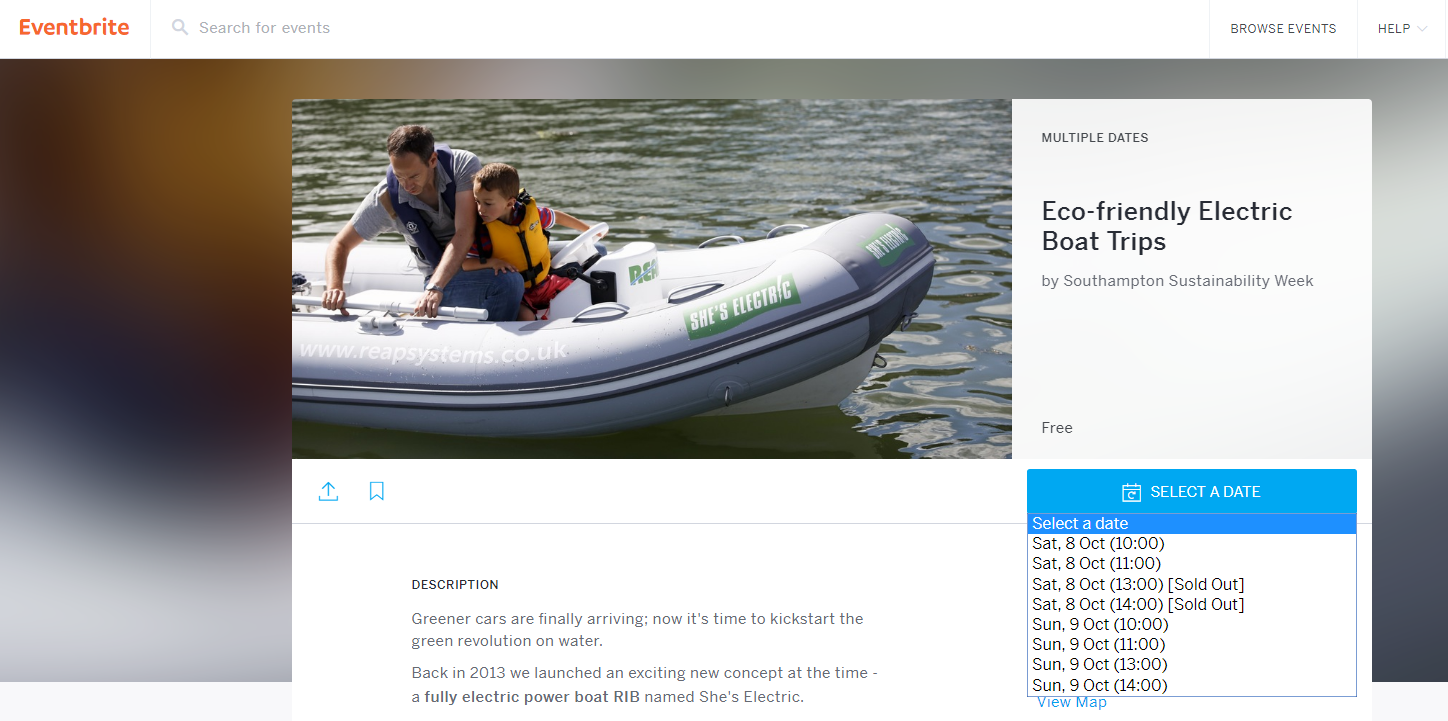1448x721 pixels.
Task: Select Sun, 9 Oct (13:00) slot
Action: coord(1192,665)
